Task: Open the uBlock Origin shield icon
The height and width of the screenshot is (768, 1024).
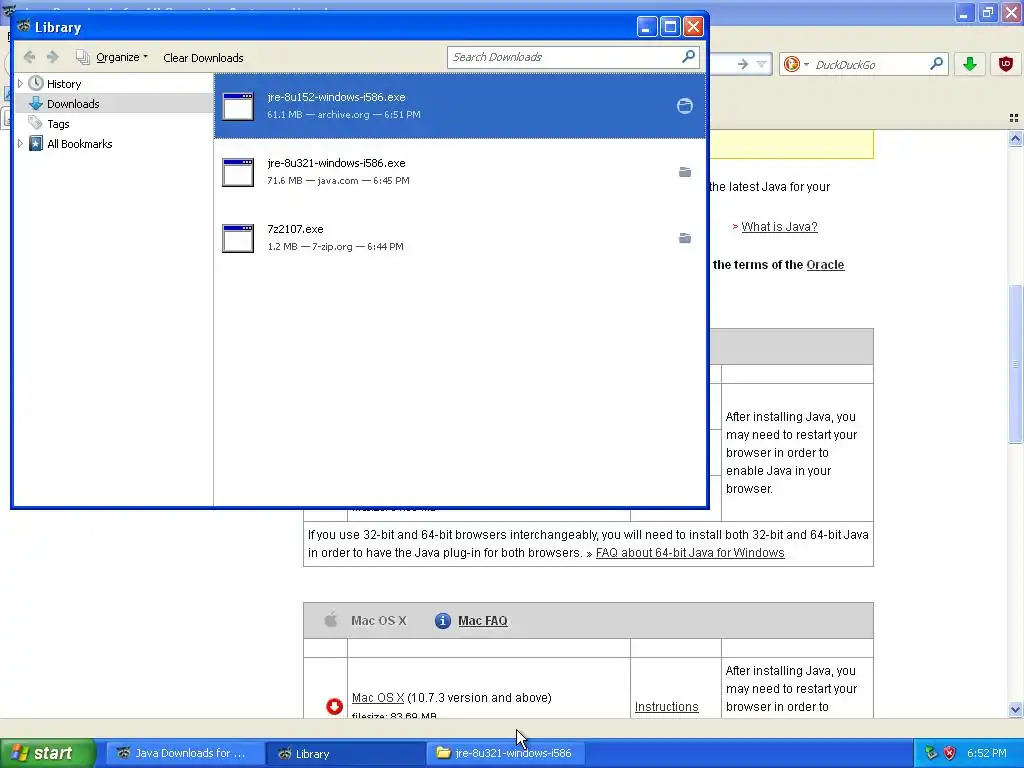Action: [x=1006, y=64]
